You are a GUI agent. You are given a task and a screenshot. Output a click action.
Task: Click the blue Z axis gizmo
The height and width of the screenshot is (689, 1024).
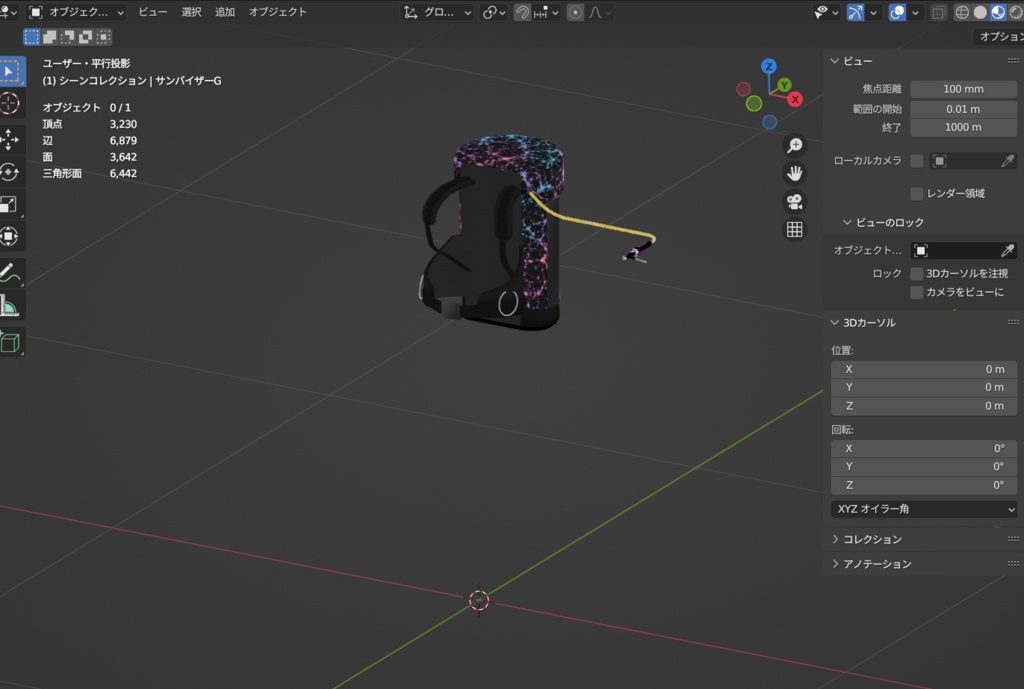coord(769,66)
